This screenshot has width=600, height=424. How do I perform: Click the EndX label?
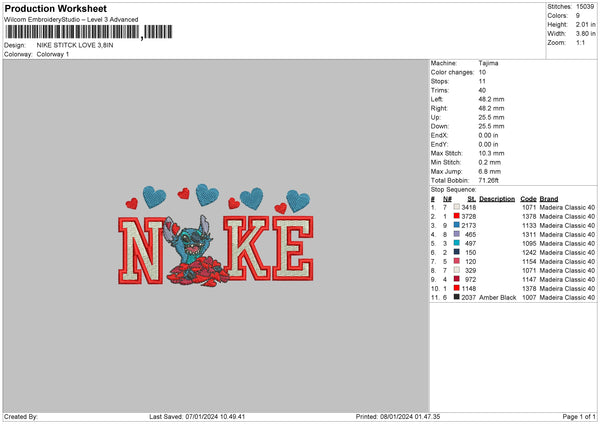(x=439, y=135)
